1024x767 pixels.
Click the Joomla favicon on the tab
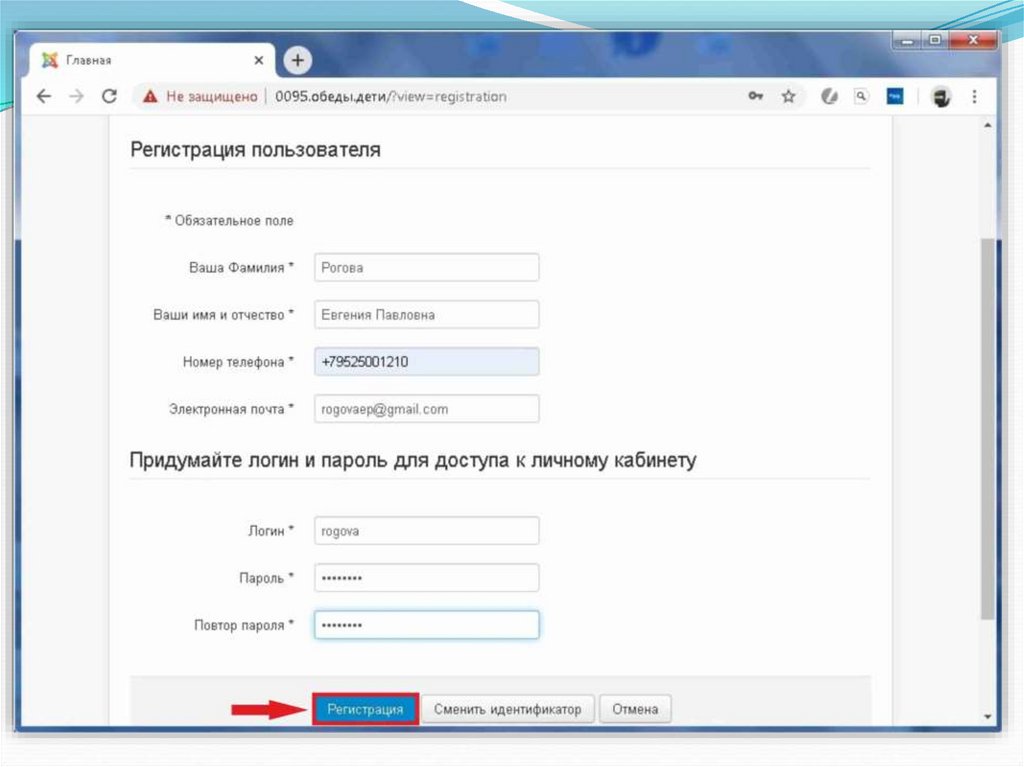(50, 60)
